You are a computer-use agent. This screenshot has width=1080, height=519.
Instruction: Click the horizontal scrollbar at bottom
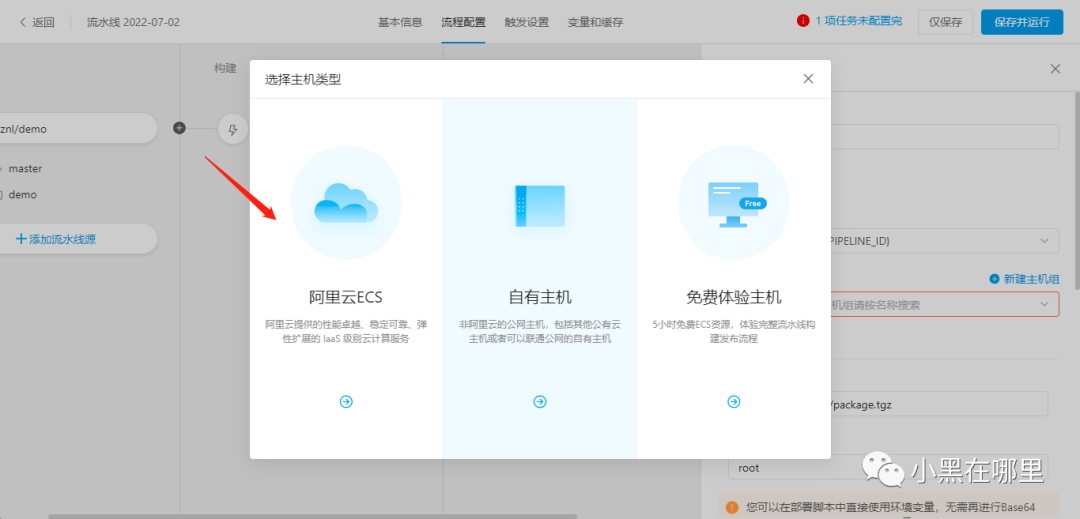(x=312, y=516)
